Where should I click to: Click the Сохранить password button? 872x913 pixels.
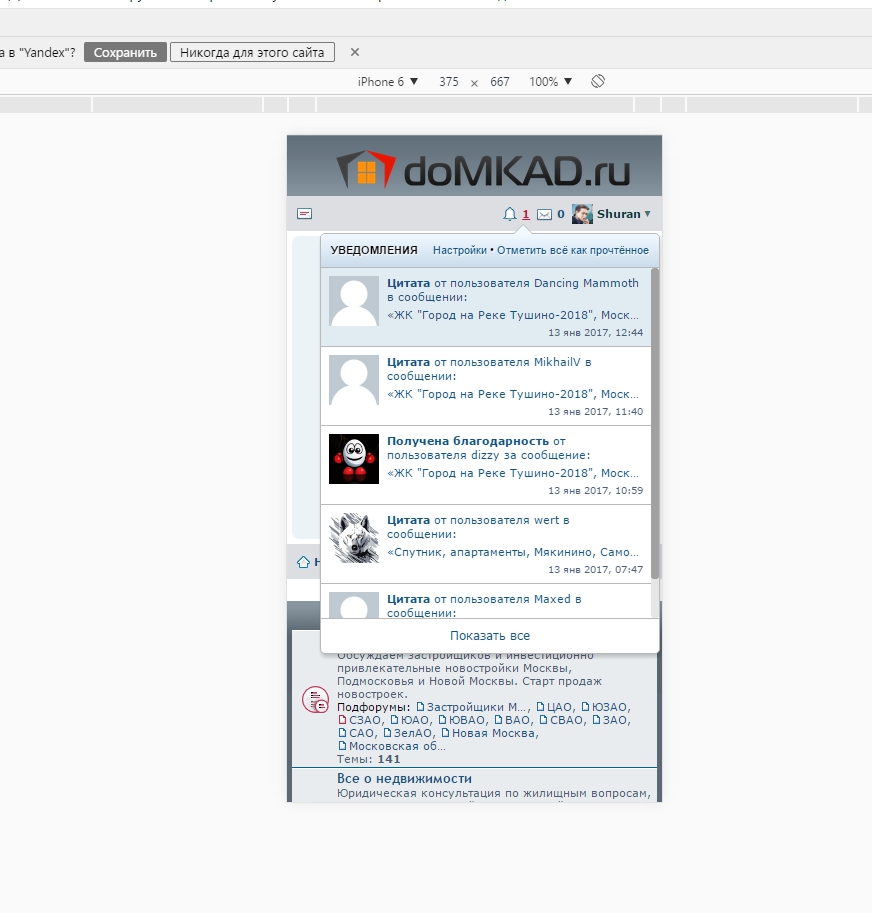[125, 52]
